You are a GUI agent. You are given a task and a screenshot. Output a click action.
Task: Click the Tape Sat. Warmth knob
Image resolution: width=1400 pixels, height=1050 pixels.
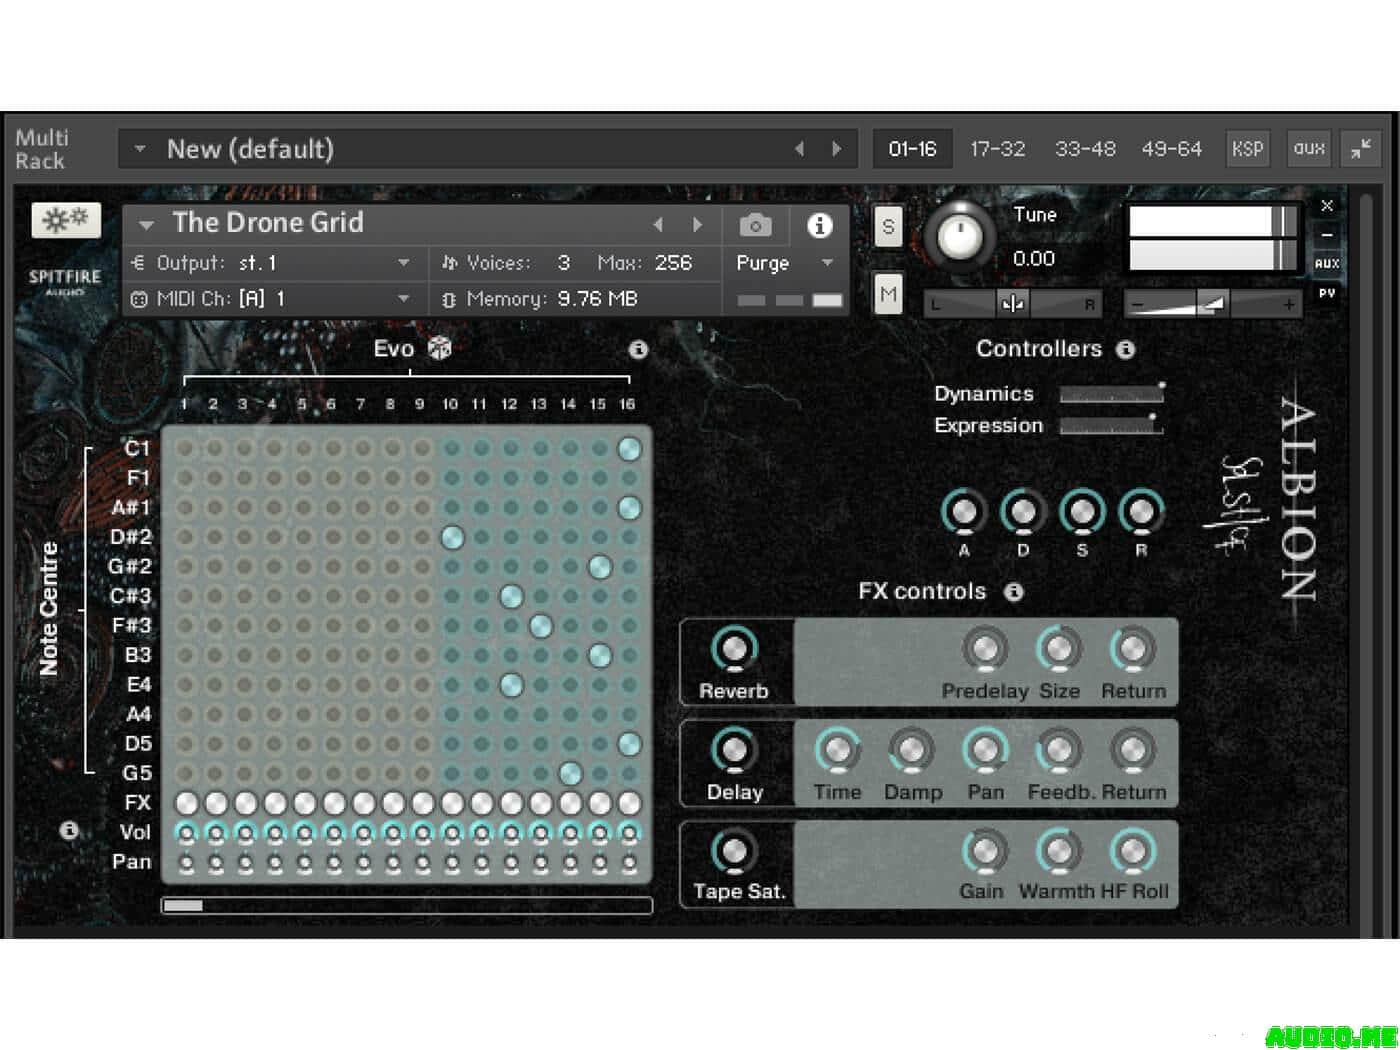1059,852
